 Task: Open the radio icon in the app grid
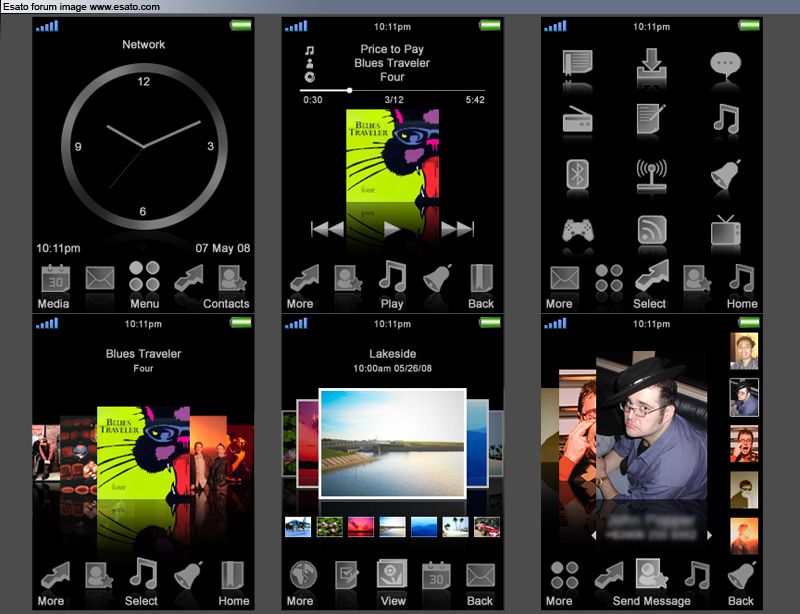click(578, 121)
